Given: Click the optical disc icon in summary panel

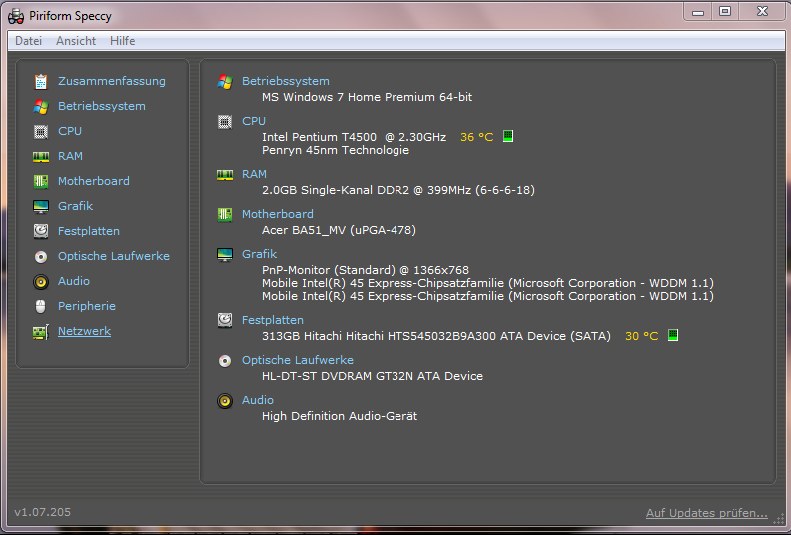Looking at the screenshot, I should click(x=225, y=361).
